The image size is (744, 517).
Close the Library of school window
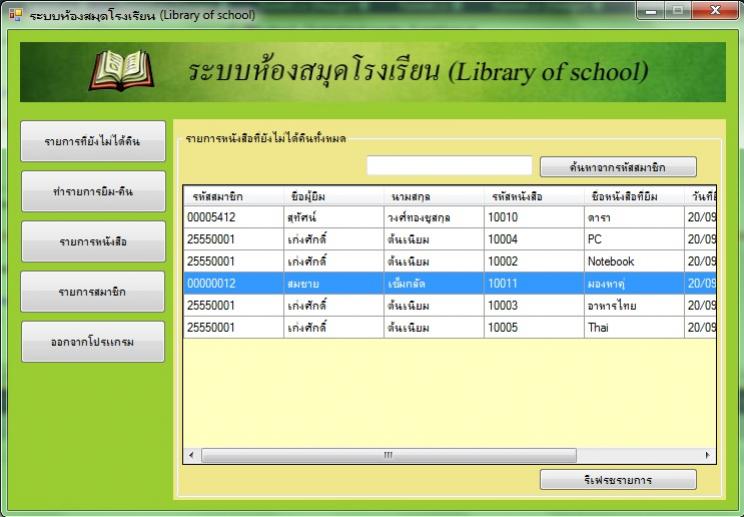715,10
